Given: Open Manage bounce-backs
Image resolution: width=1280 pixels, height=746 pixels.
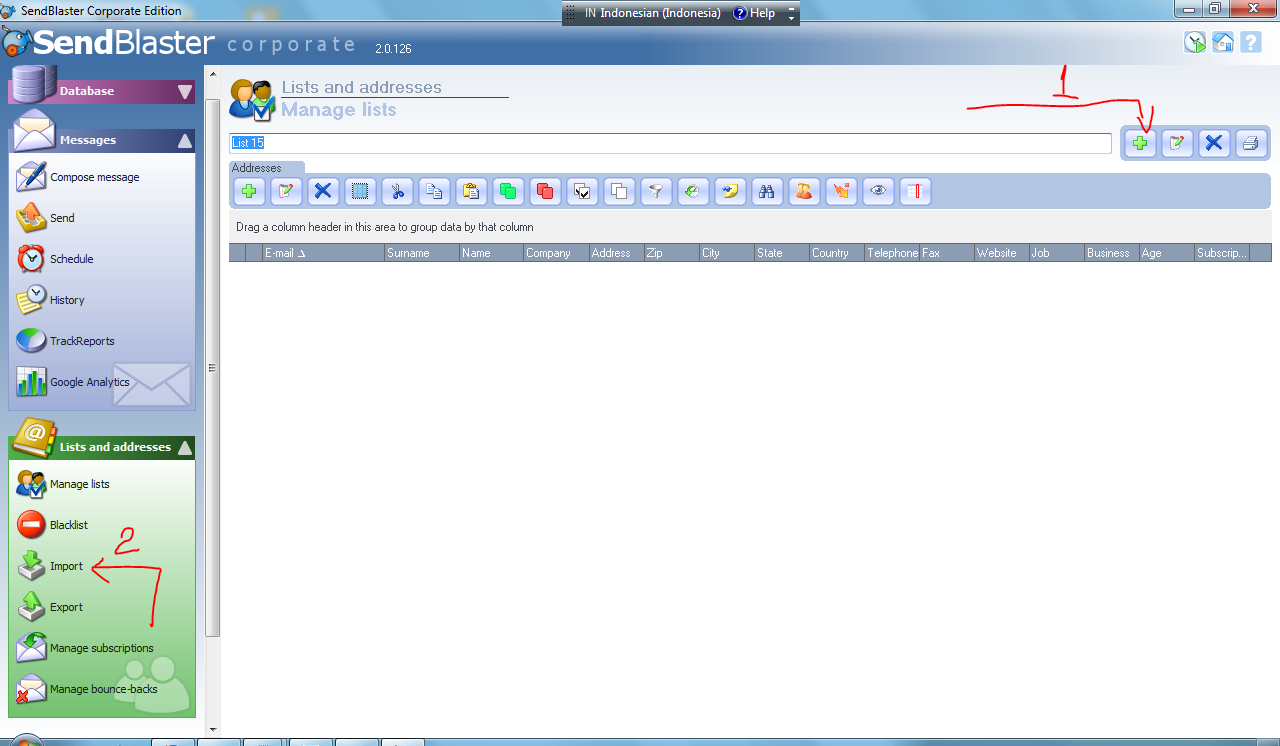Looking at the screenshot, I should pos(87,689).
